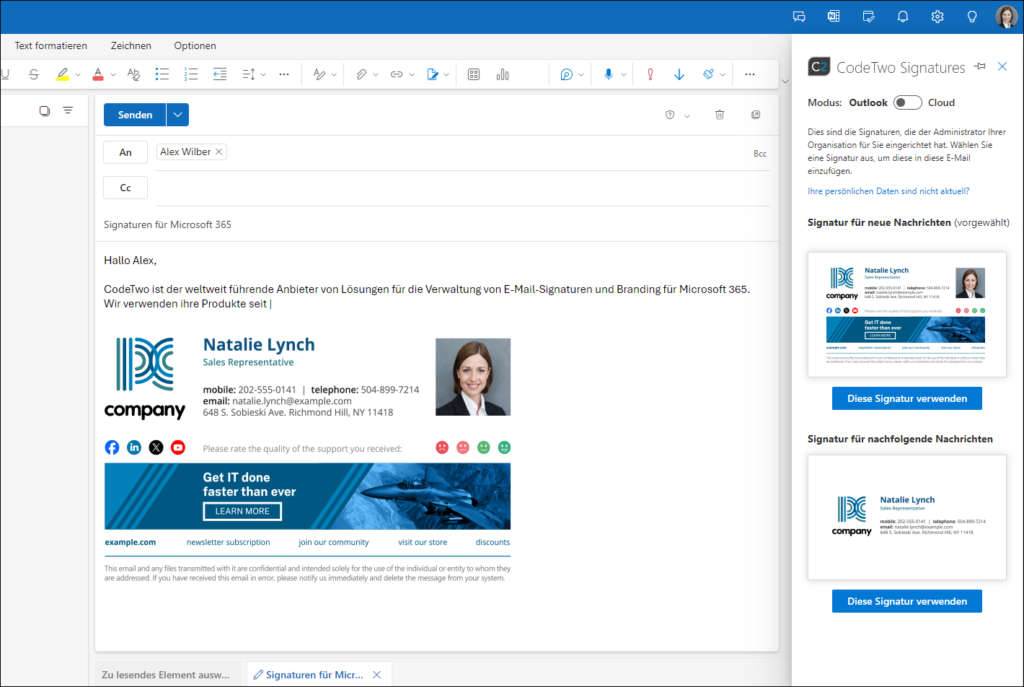Open the Senden dropdown arrow
The width and height of the screenshot is (1024, 687).
click(x=176, y=114)
